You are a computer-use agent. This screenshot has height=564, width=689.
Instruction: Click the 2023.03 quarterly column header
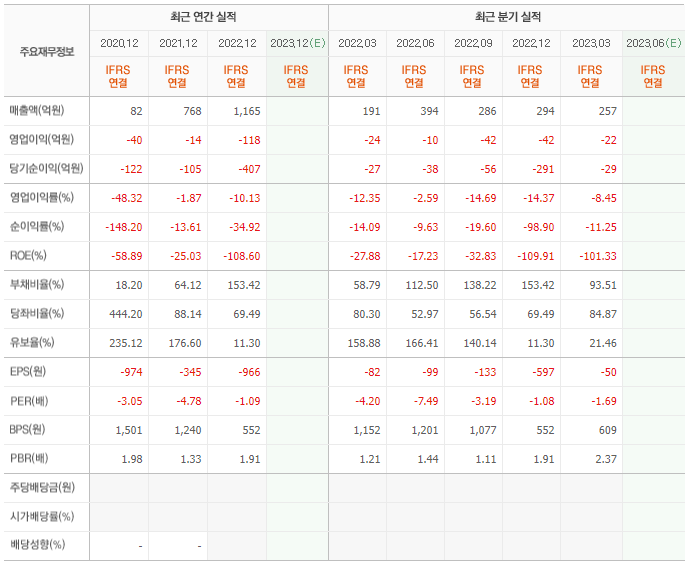pyautogui.click(x=591, y=43)
